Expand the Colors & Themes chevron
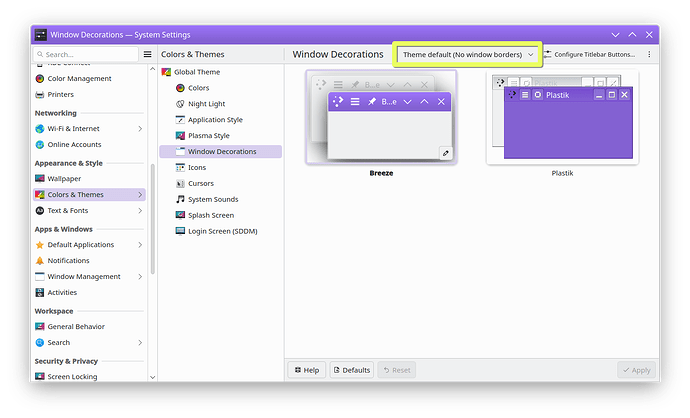The image size is (690, 418). click(140, 194)
